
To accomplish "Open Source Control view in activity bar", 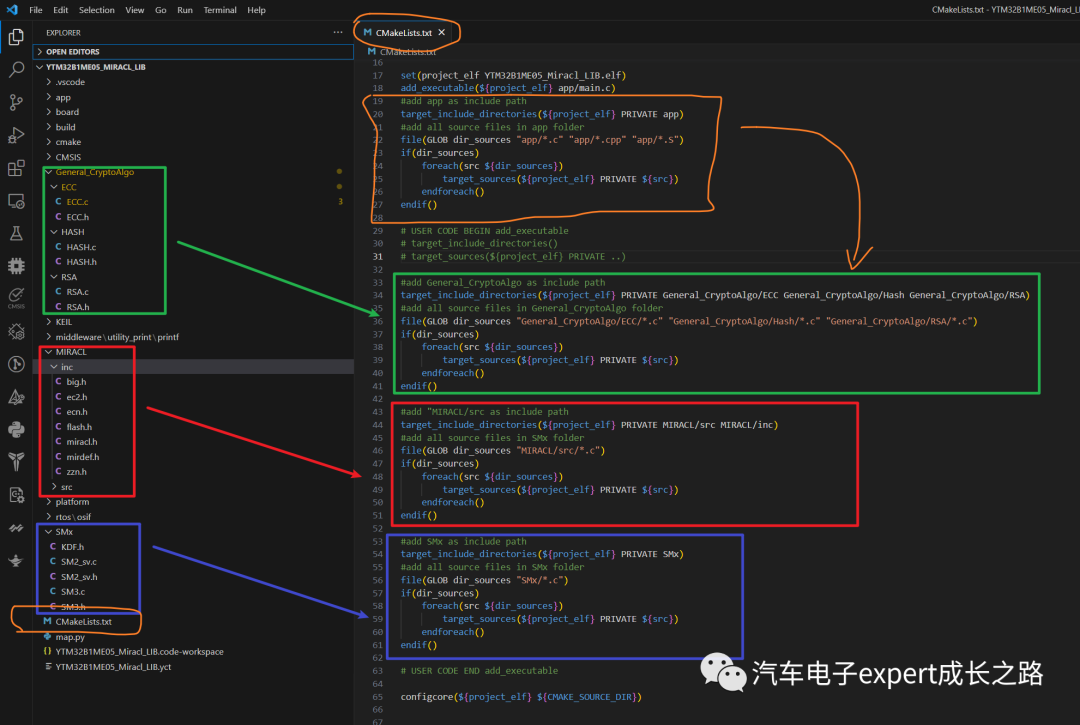I will 16,103.
